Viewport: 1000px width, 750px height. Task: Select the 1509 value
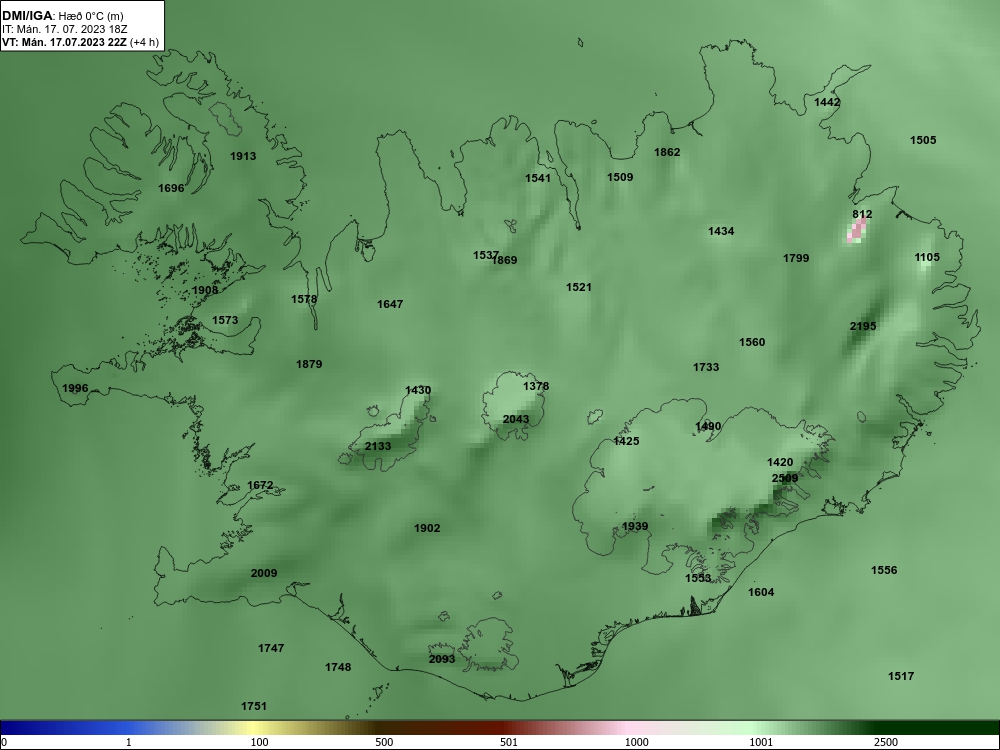pos(620,178)
